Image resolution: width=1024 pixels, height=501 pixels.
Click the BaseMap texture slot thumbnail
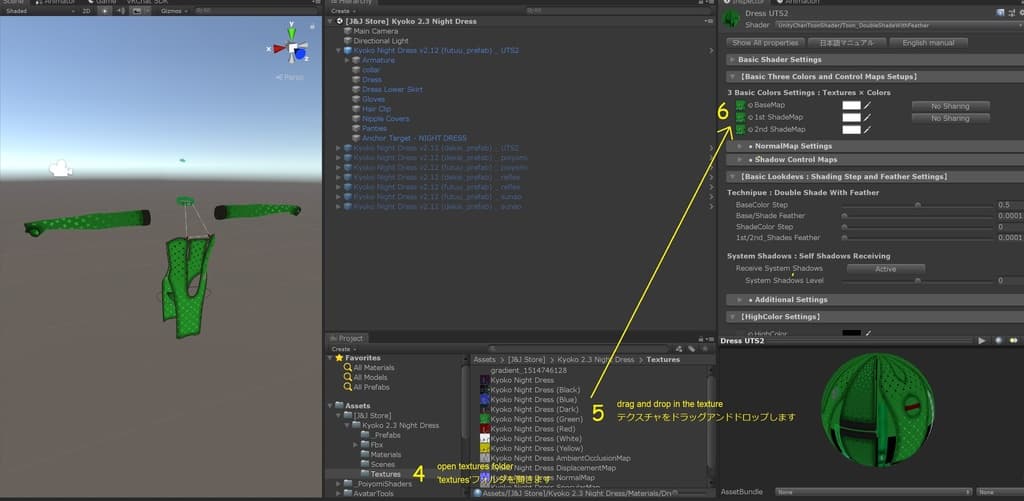740,104
